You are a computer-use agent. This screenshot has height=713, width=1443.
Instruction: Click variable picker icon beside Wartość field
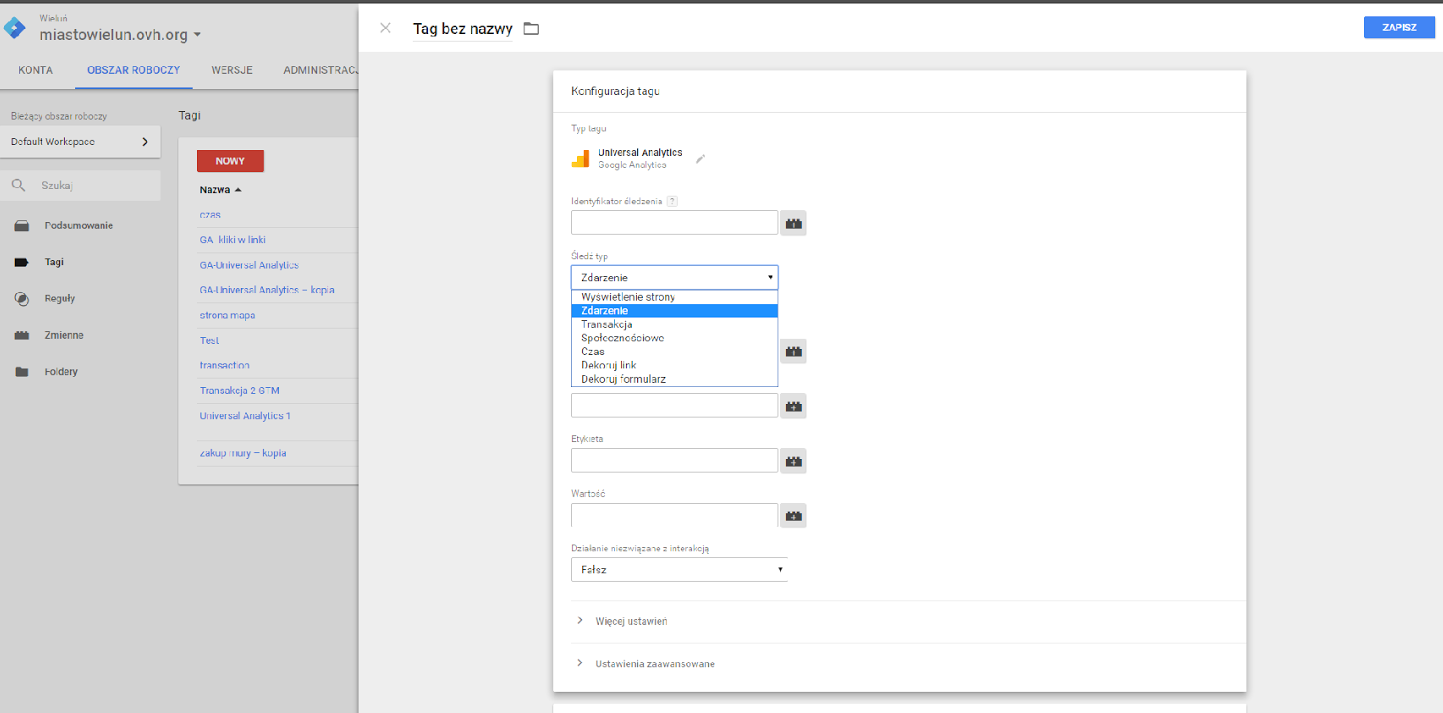pyautogui.click(x=793, y=516)
